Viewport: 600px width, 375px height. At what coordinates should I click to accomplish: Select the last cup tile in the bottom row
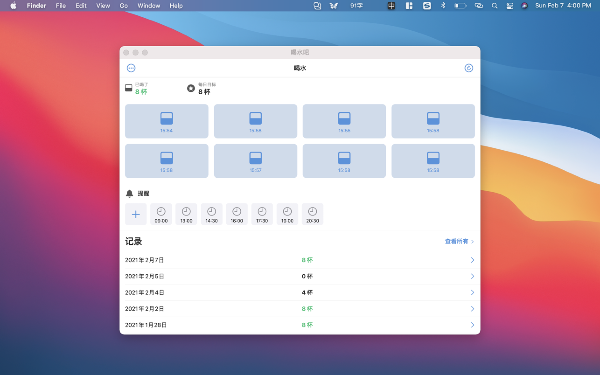(433, 161)
